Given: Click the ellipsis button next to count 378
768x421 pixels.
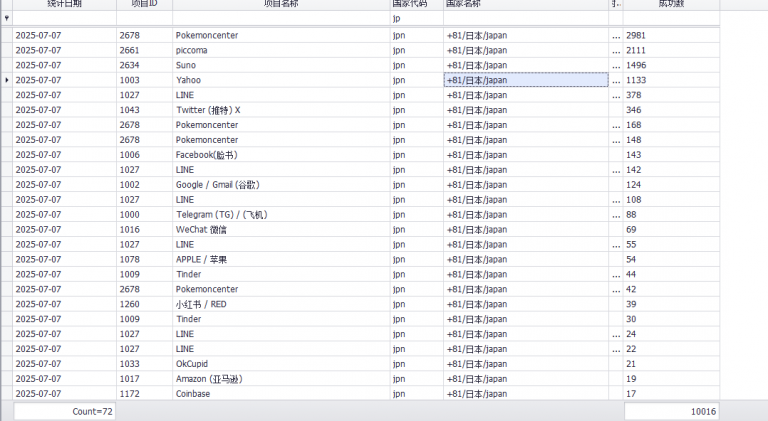Looking at the screenshot, I should click(x=616, y=95).
